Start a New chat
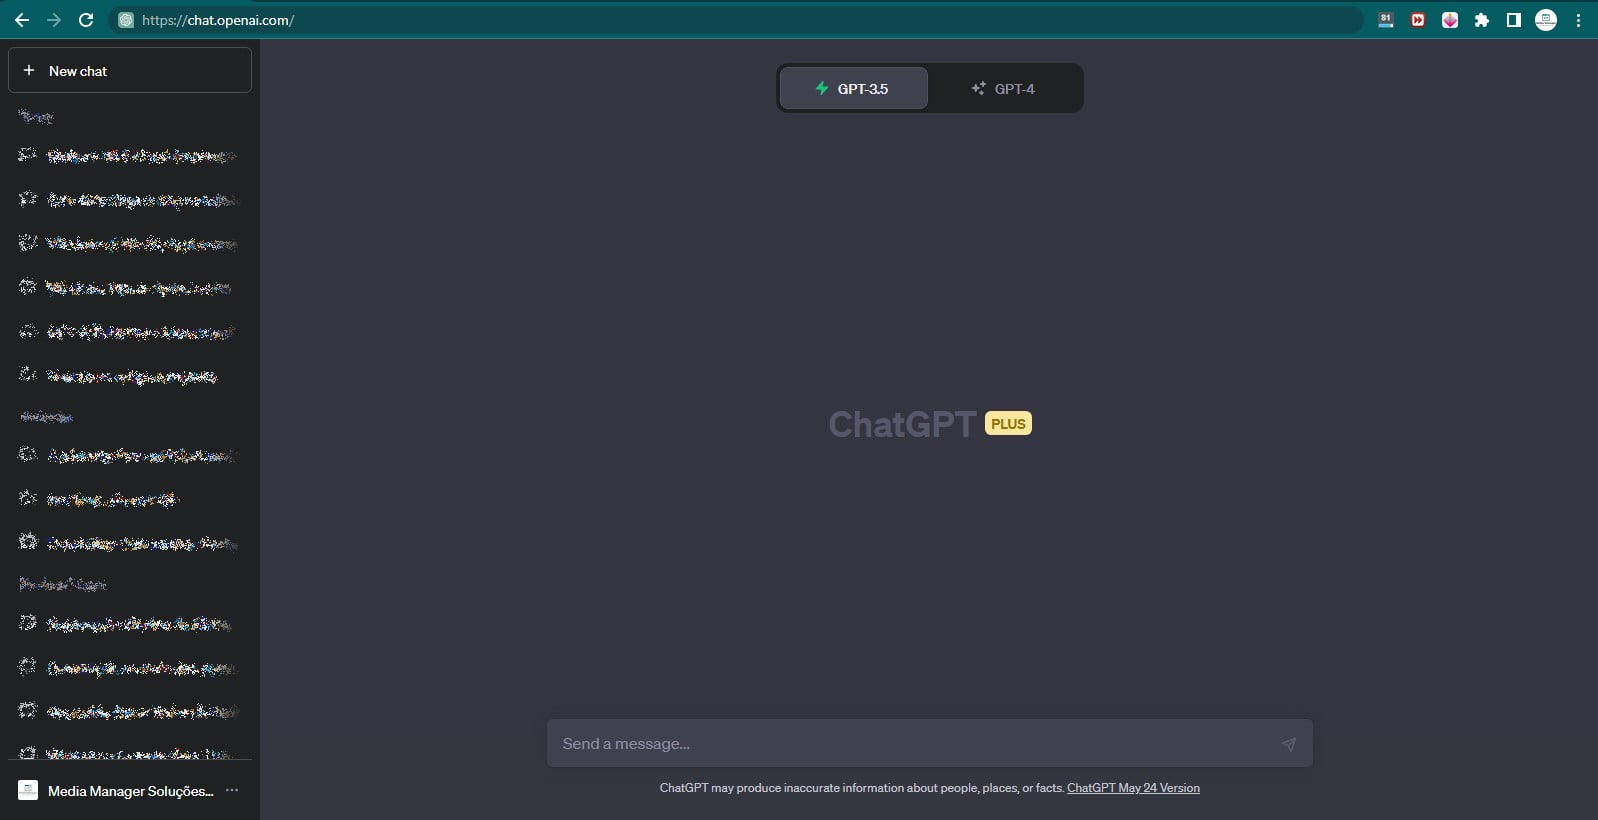Viewport: 1598px width, 820px height. click(130, 71)
